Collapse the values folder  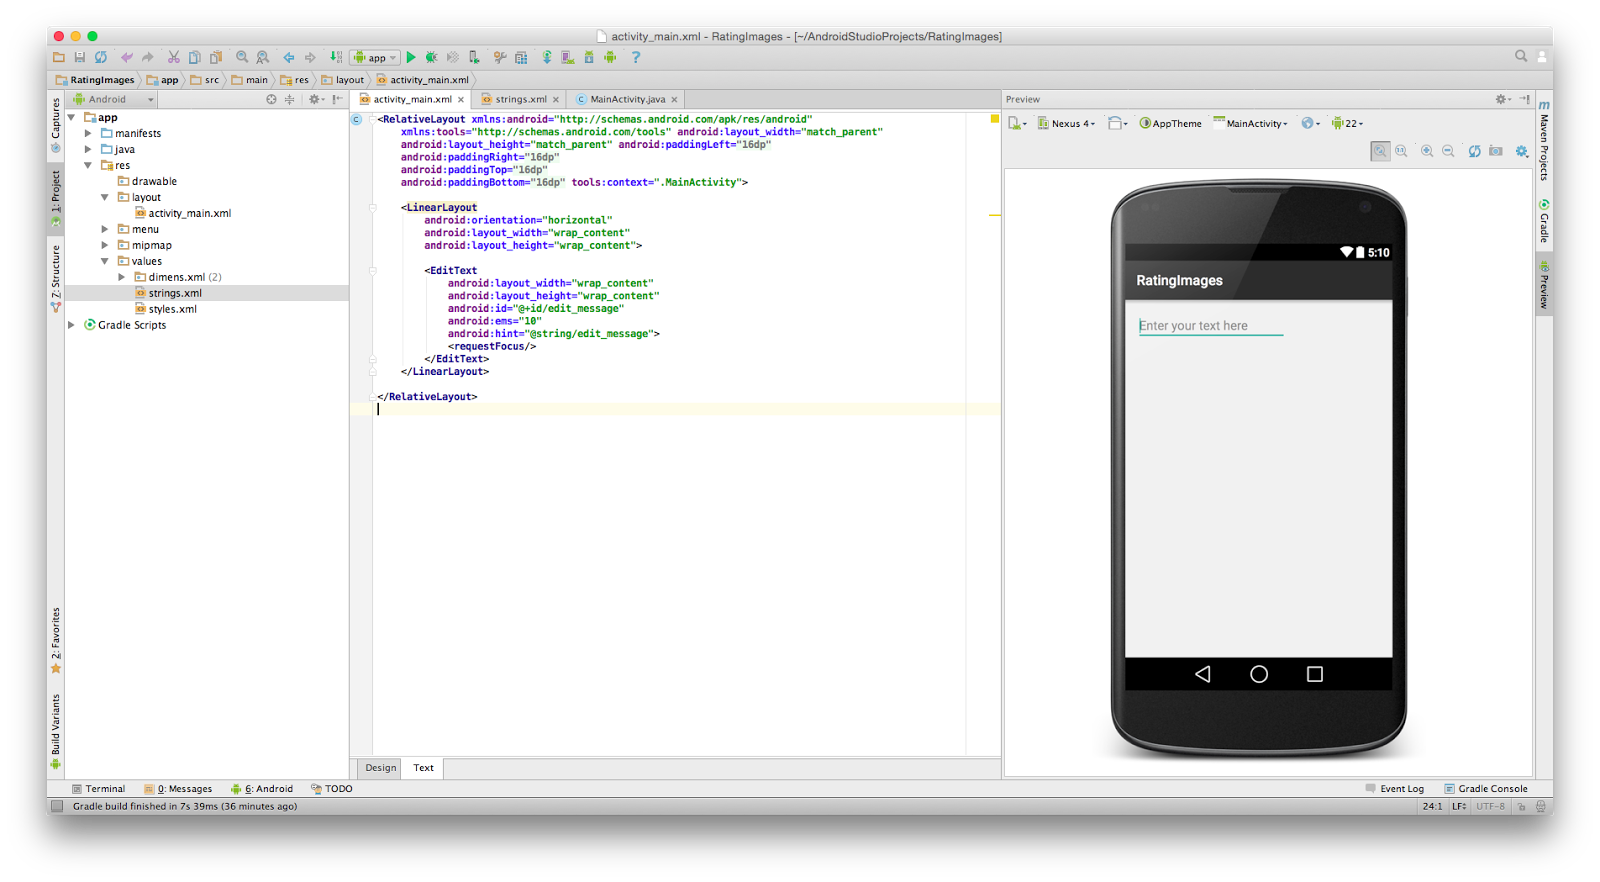pyautogui.click(x=104, y=261)
